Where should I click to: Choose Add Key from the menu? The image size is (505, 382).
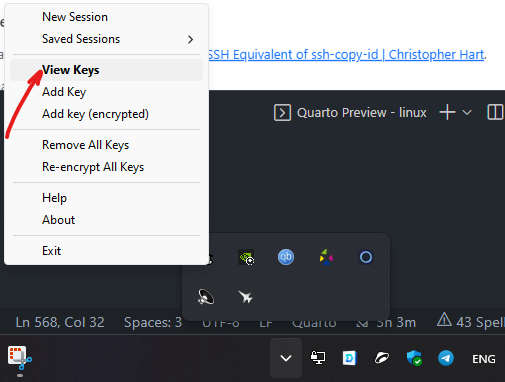point(106,92)
